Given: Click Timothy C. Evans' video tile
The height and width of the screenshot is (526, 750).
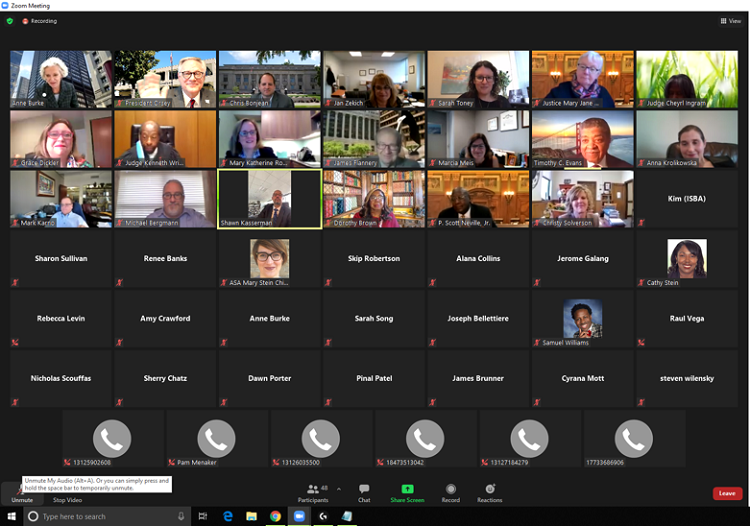Looking at the screenshot, I should point(582,138).
